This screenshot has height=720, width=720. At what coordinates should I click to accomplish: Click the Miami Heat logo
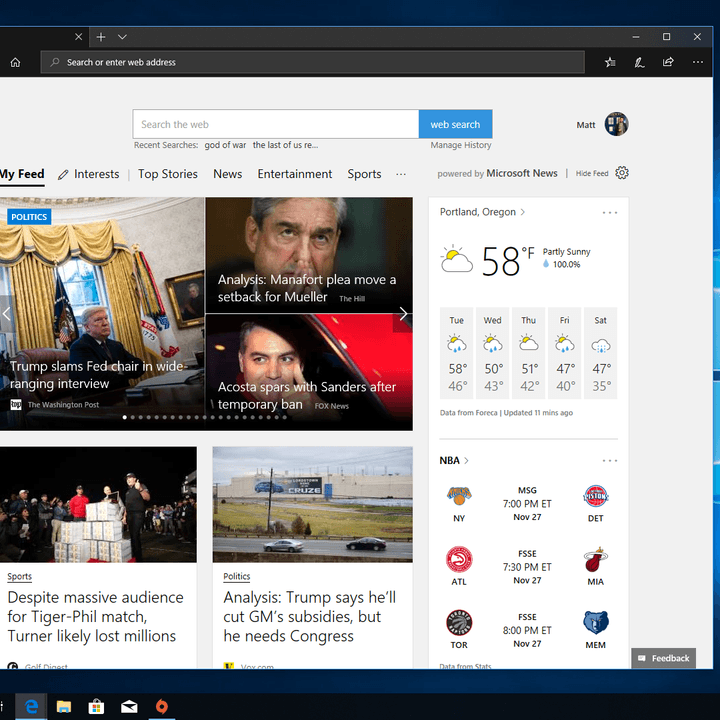tap(596, 559)
